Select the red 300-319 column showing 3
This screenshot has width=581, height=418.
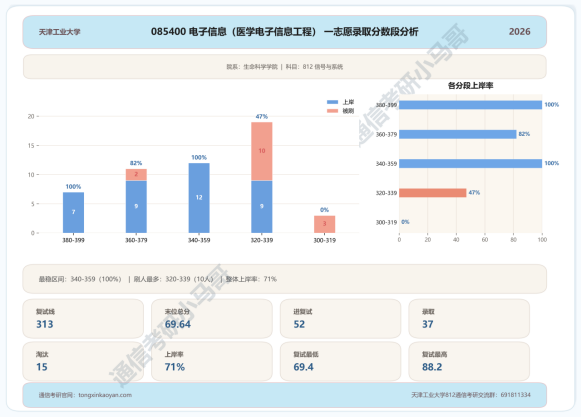click(x=325, y=224)
